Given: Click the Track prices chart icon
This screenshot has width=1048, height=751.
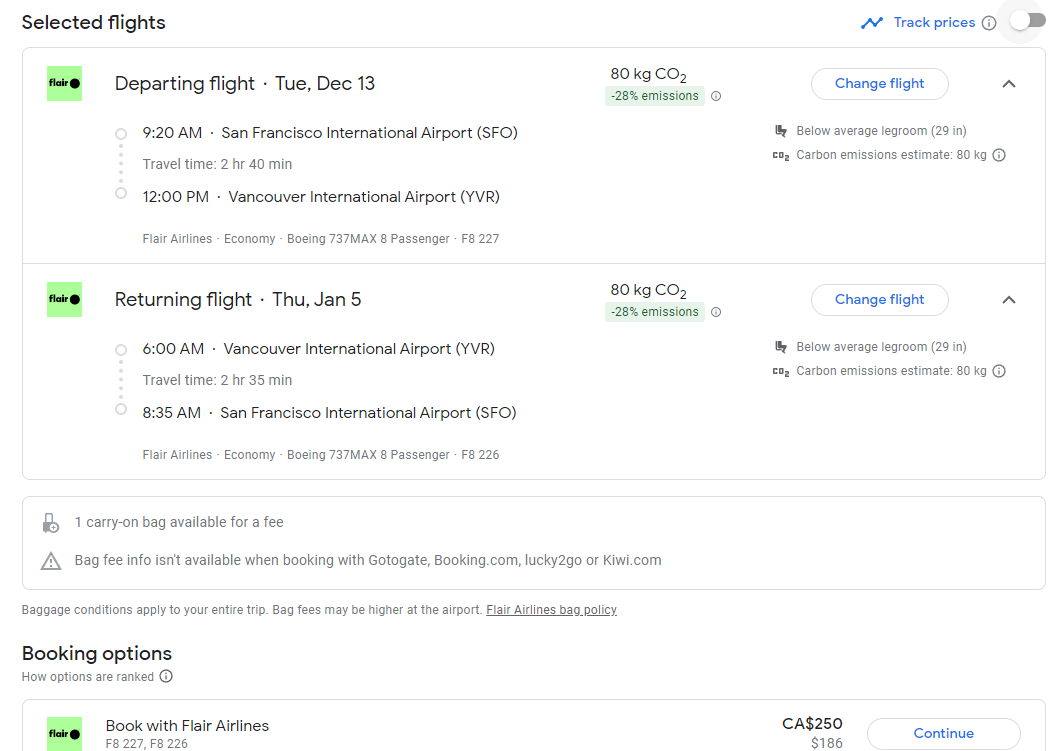Looking at the screenshot, I should pyautogui.click(x=872, y=22).
